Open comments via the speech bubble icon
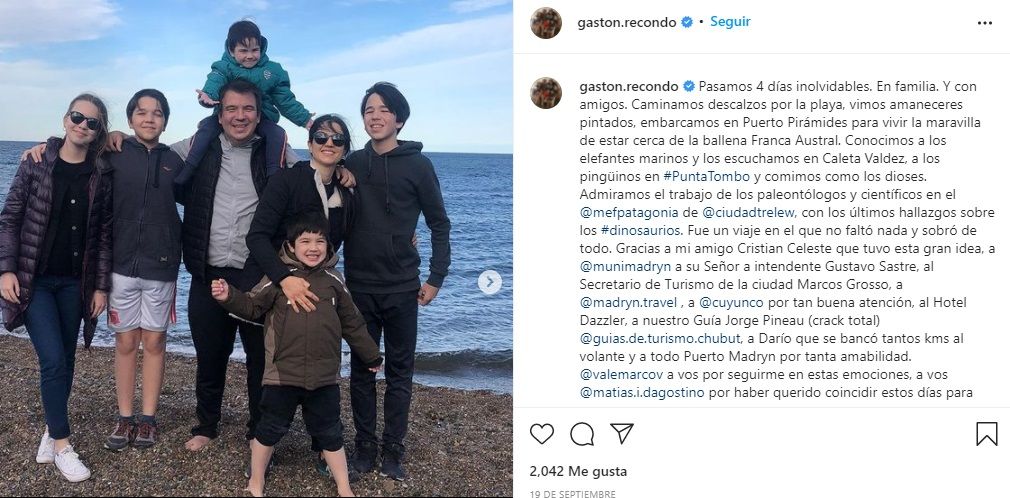This screenshot has width=1010, height=498. (582, 434)
